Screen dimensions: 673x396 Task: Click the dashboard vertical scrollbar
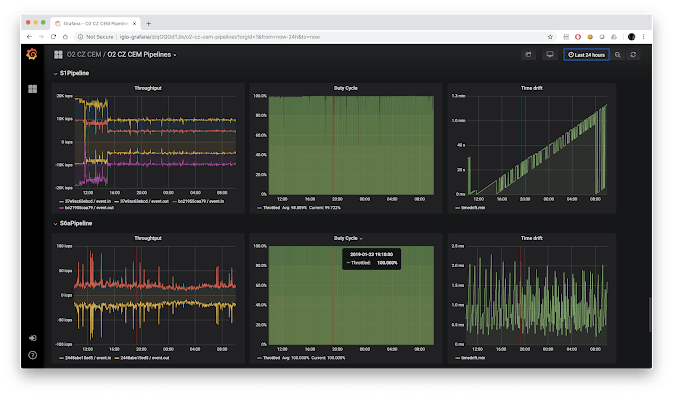650,314
